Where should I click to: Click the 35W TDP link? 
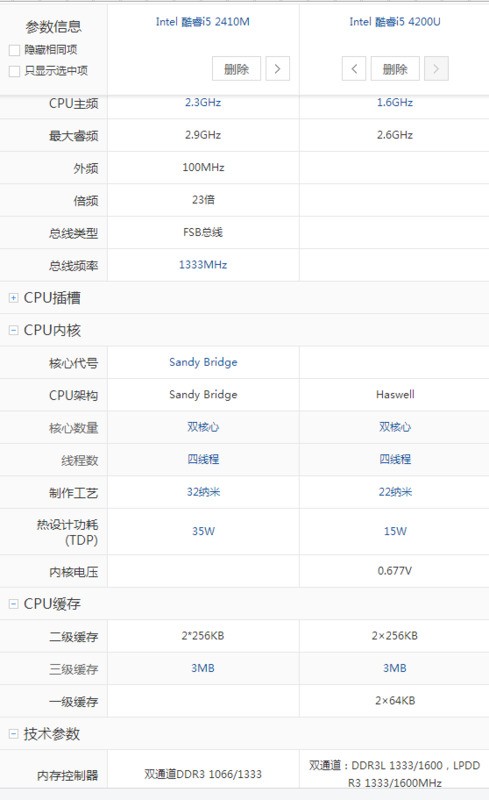tap(203, 531)
